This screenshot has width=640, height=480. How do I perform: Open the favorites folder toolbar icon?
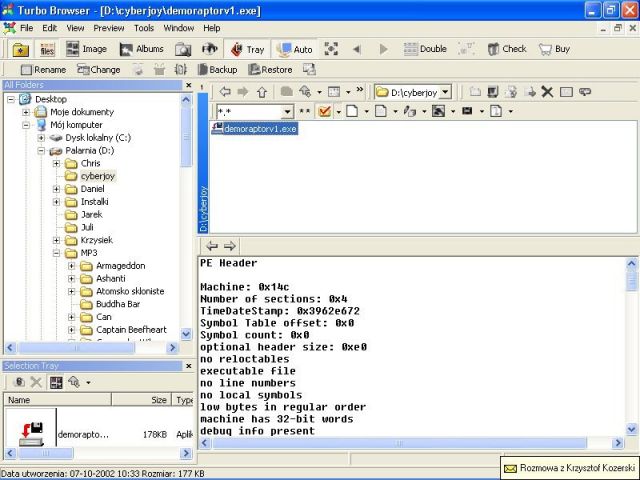[20, 49]
